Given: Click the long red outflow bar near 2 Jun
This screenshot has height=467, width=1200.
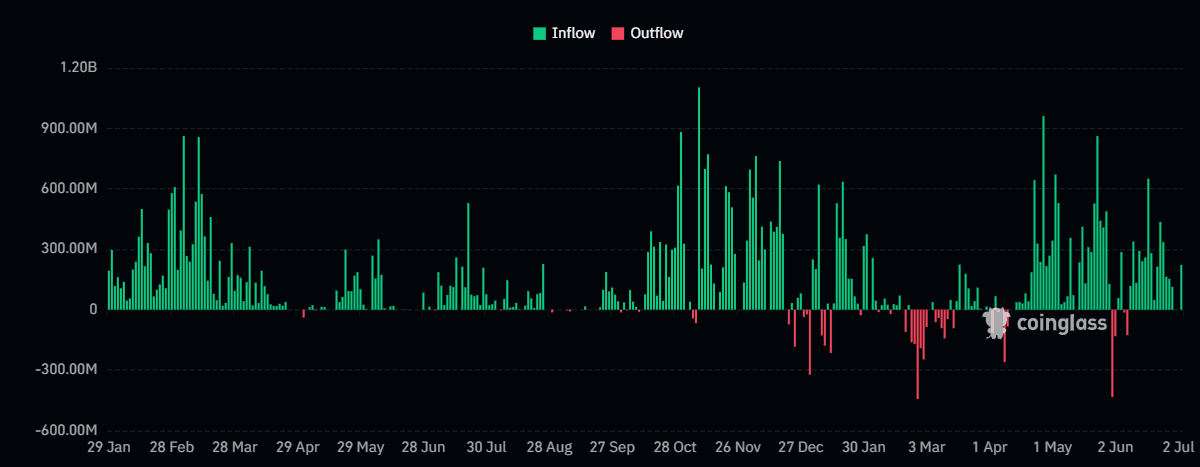Looking at the screenshot, I should (1112, 353).
